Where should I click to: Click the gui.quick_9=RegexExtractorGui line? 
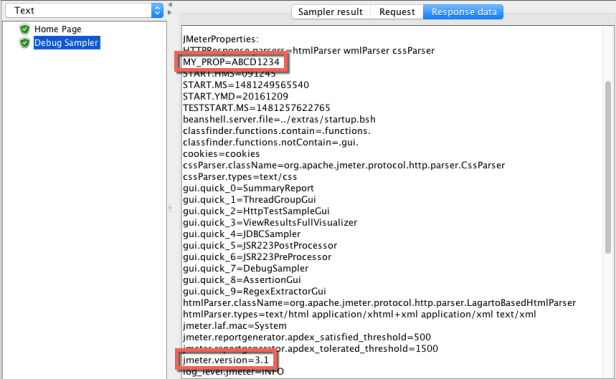pyautogui.click(x=254, y=291)
